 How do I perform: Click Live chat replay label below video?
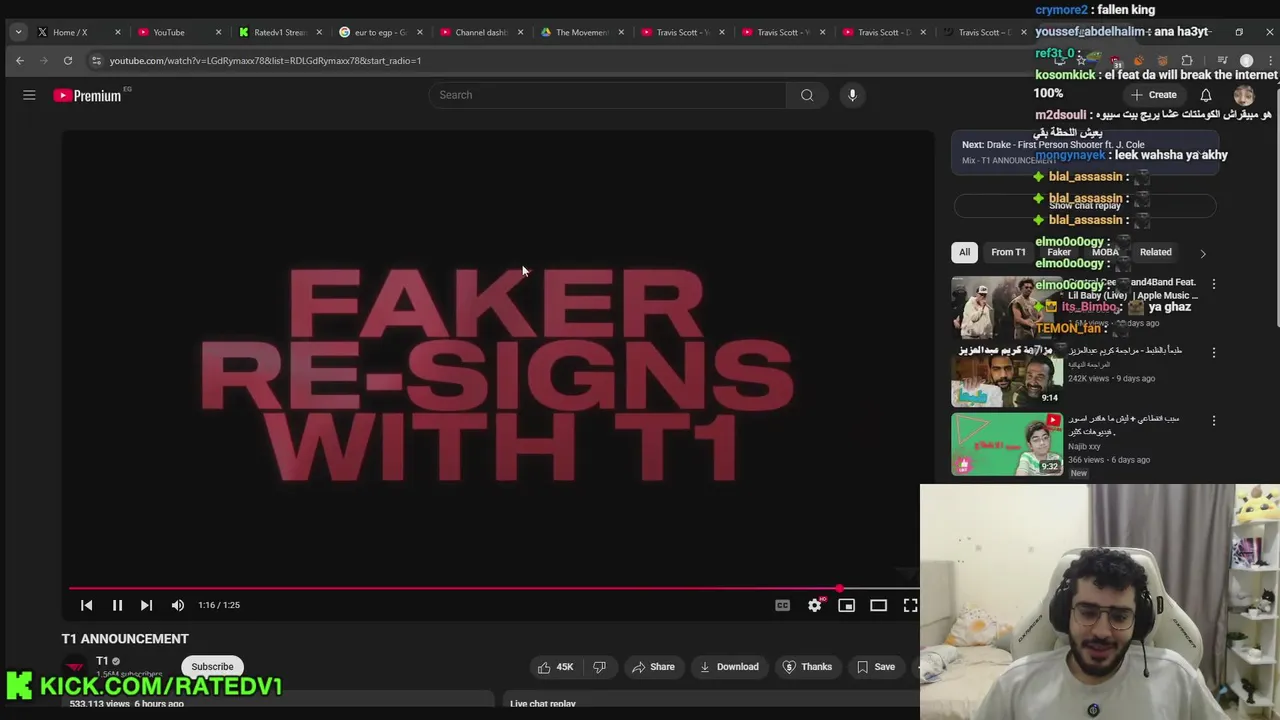coord(543,703)
